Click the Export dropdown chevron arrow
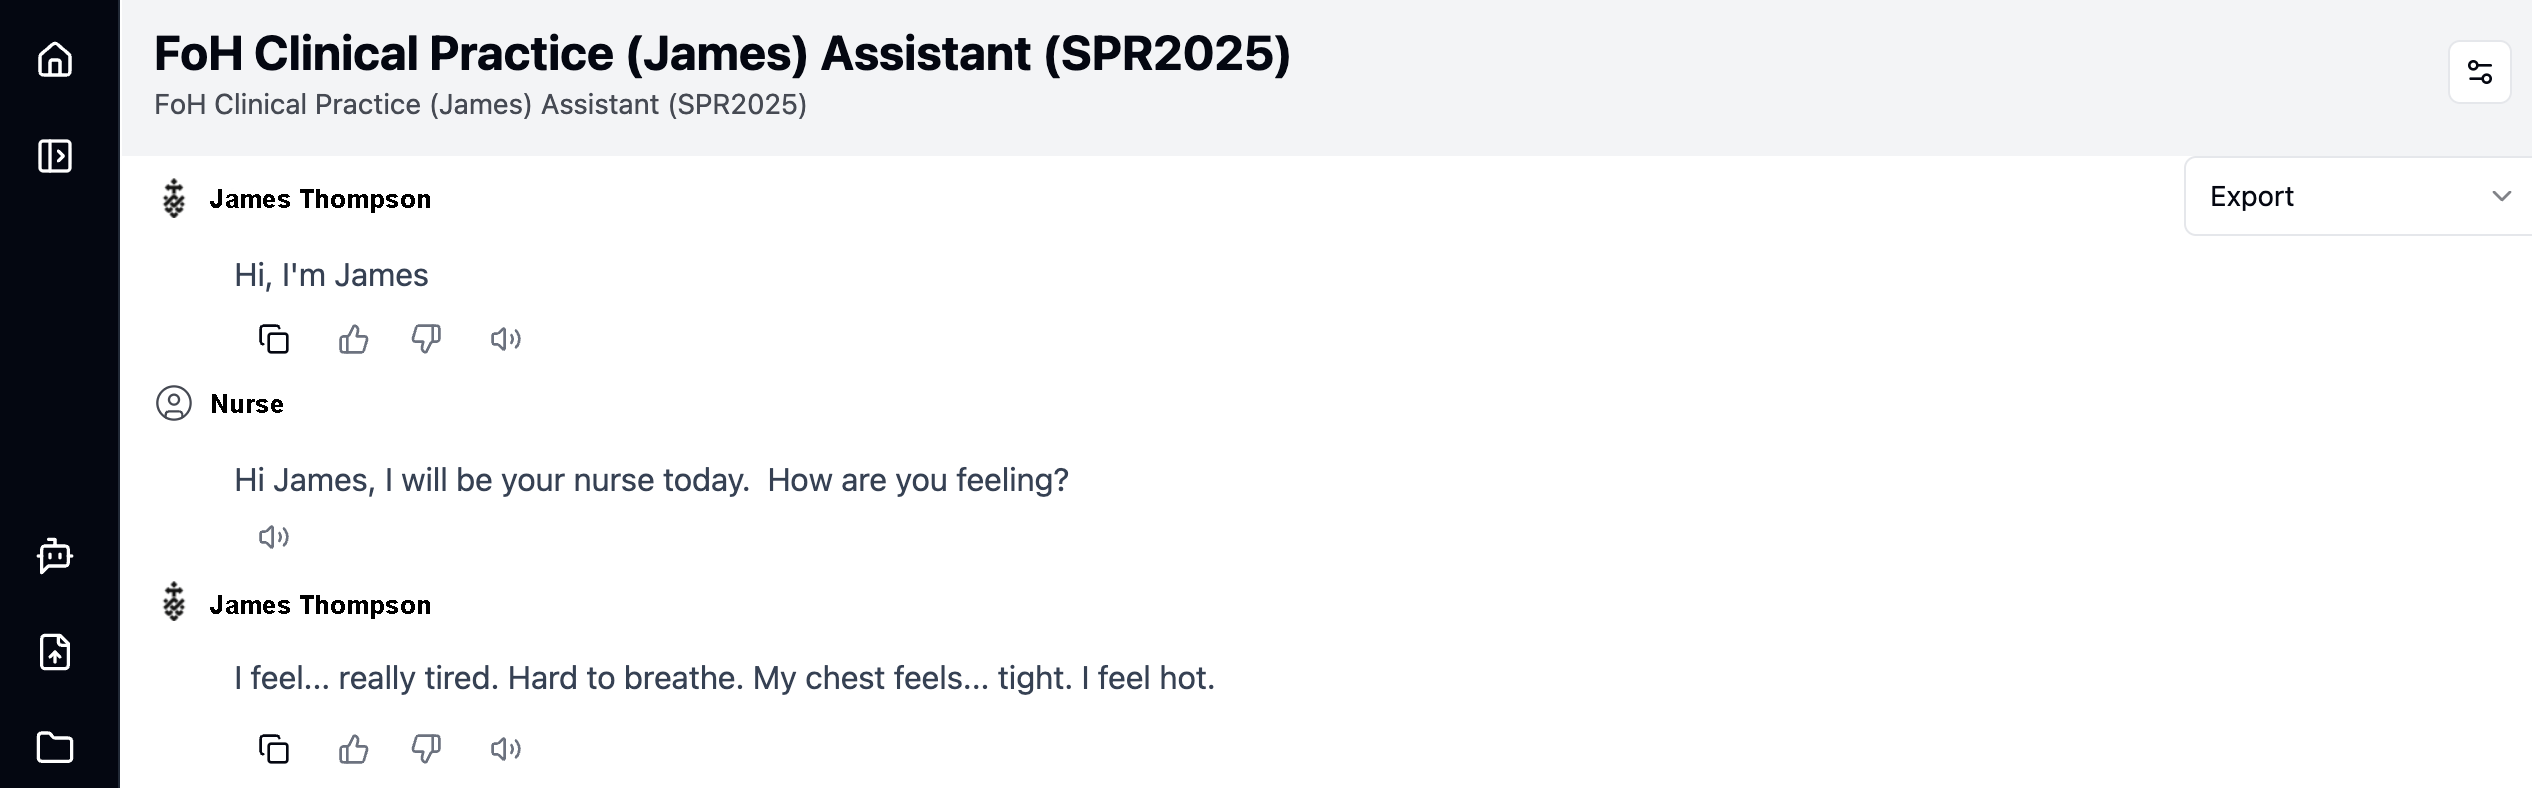2532x788 pixels. (x=2501, y=196)
